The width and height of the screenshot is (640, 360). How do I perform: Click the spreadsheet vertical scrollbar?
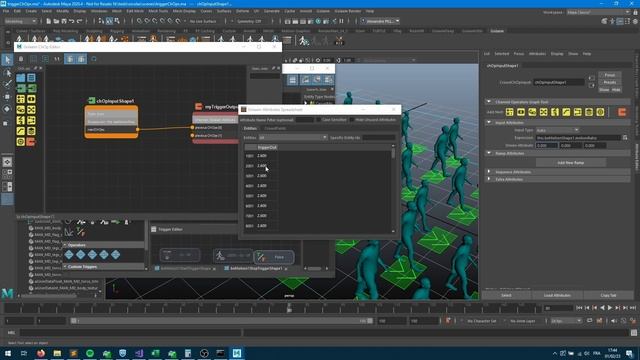[x=393, y=189]
